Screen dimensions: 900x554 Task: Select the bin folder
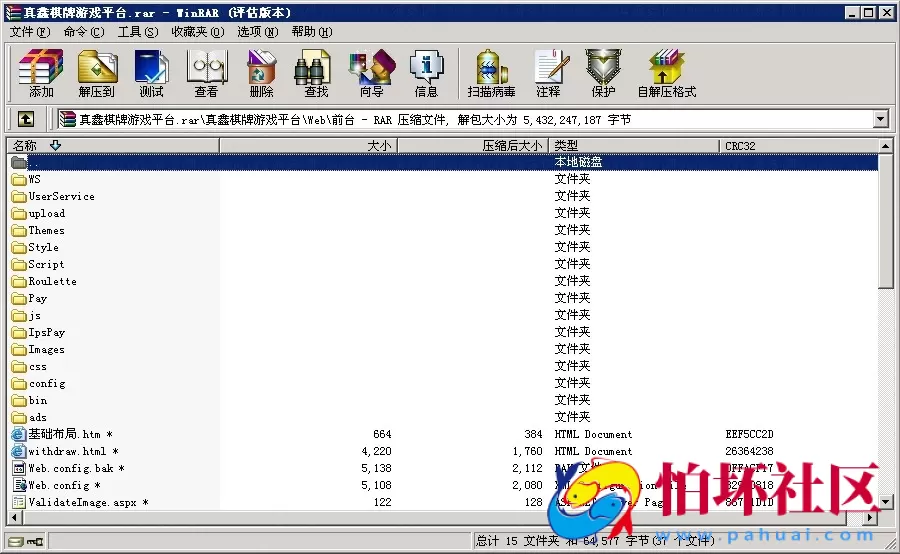click(30, 401)
